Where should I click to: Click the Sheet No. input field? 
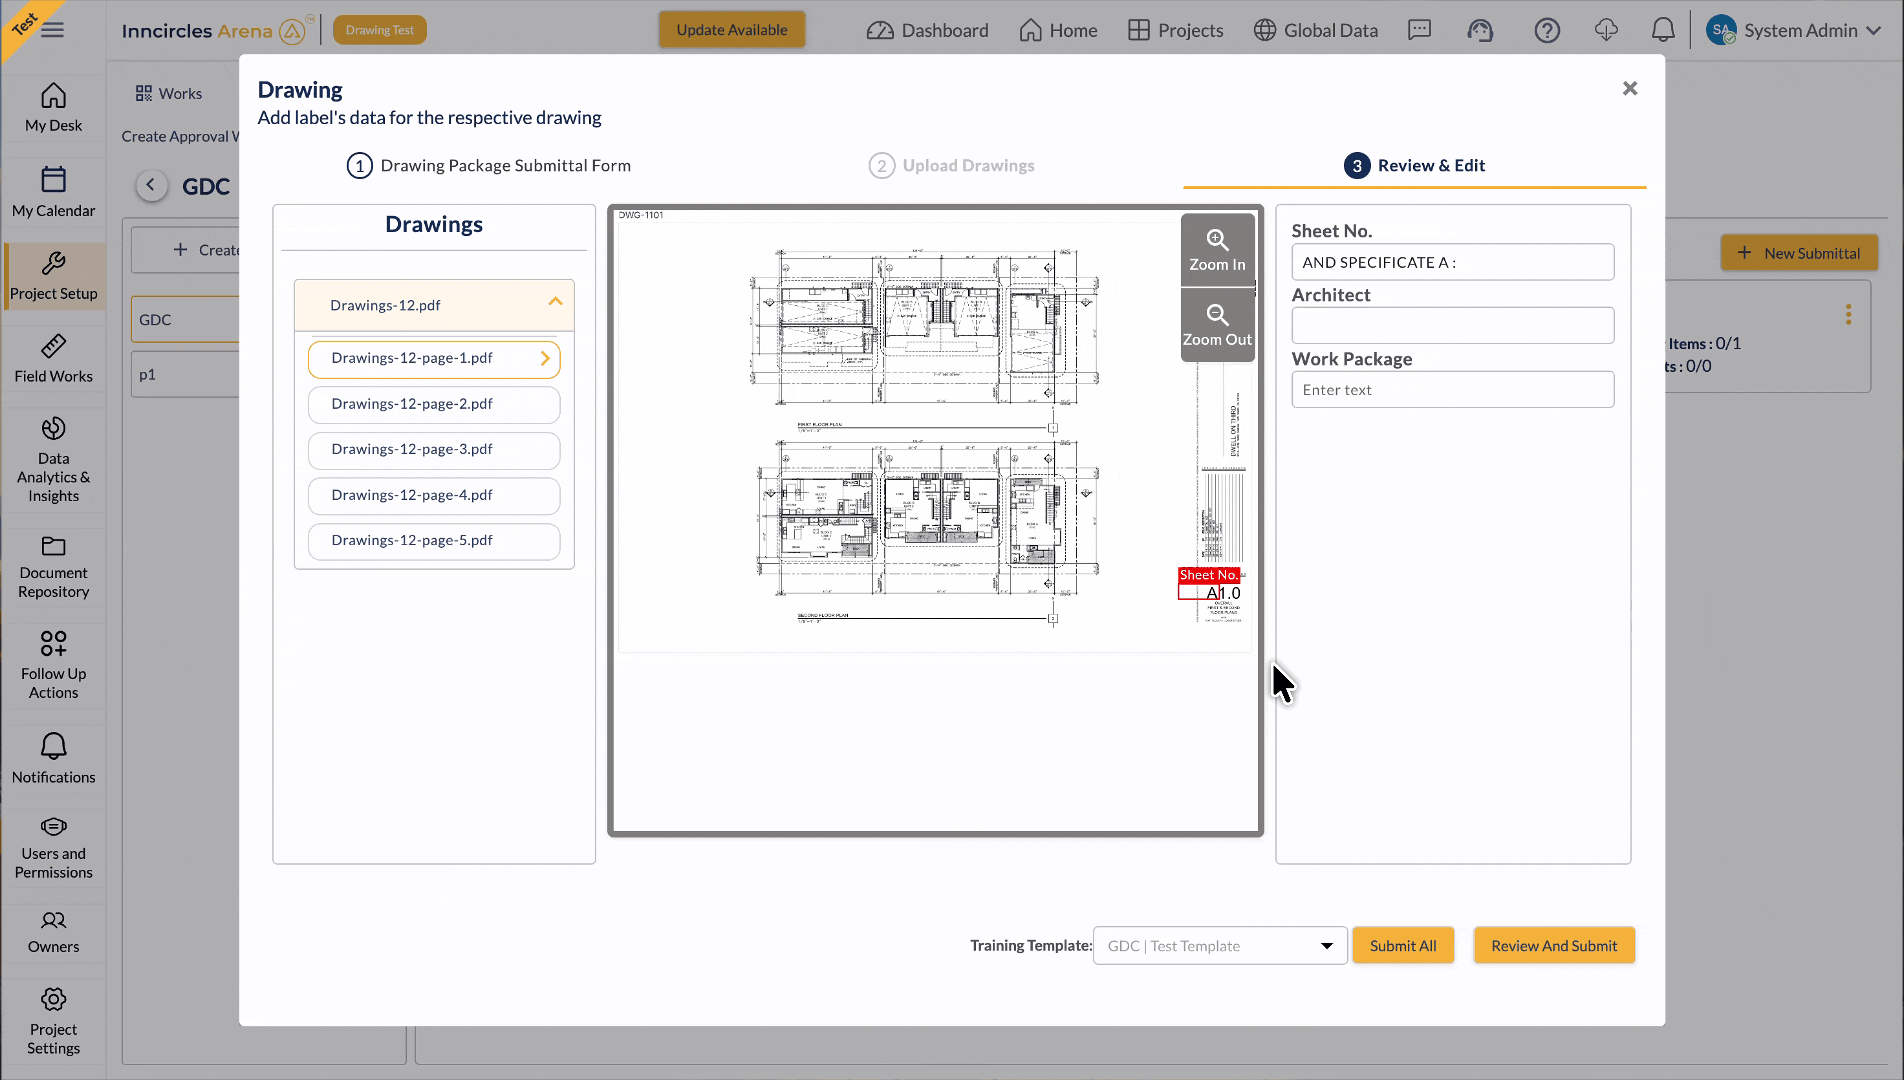coord(1452,262)
